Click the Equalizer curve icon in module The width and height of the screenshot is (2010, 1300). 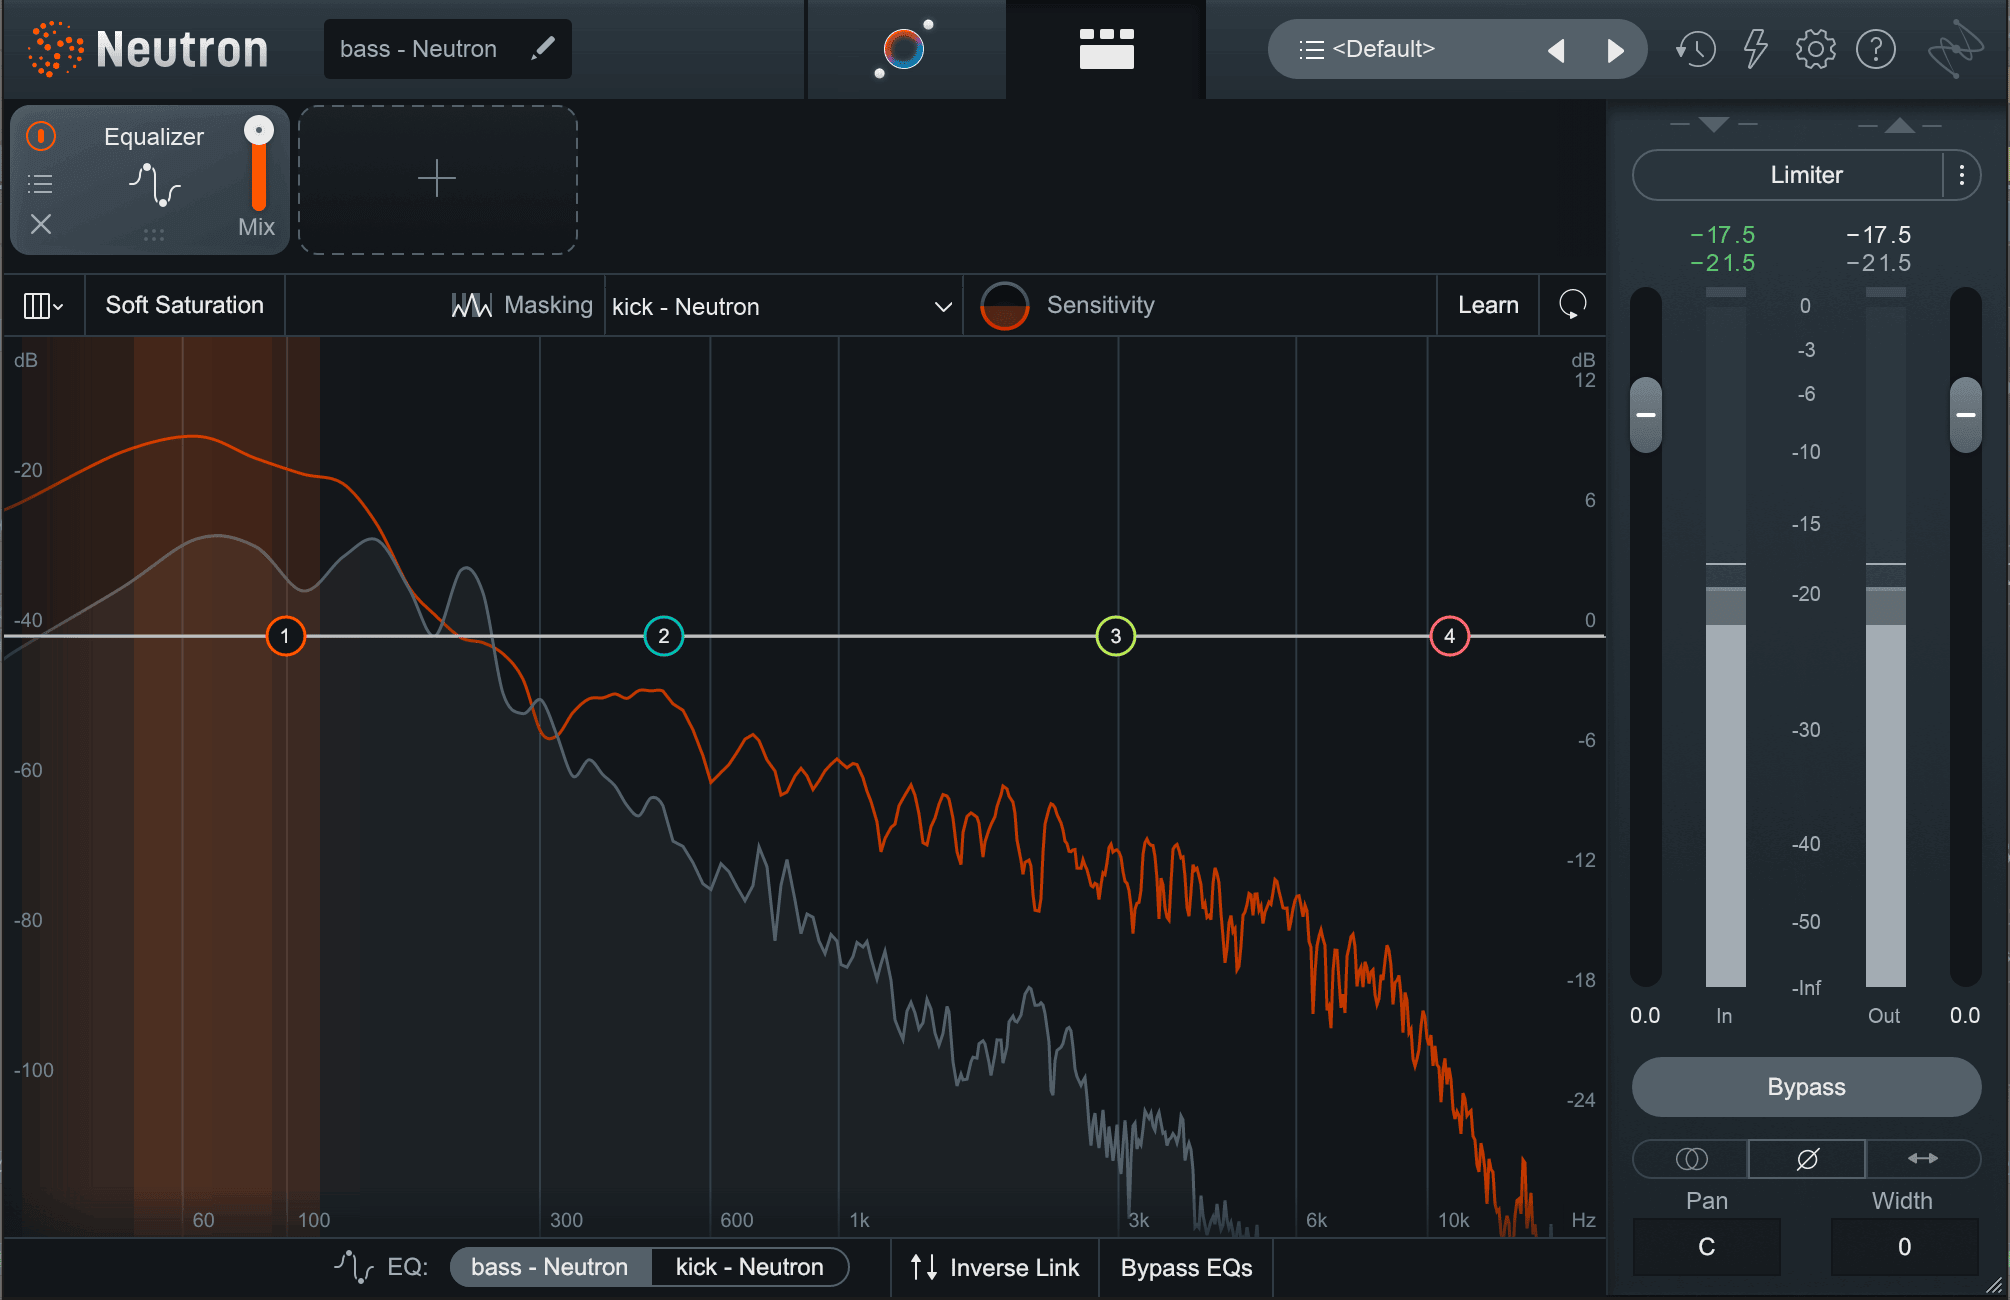pos(155,184)
